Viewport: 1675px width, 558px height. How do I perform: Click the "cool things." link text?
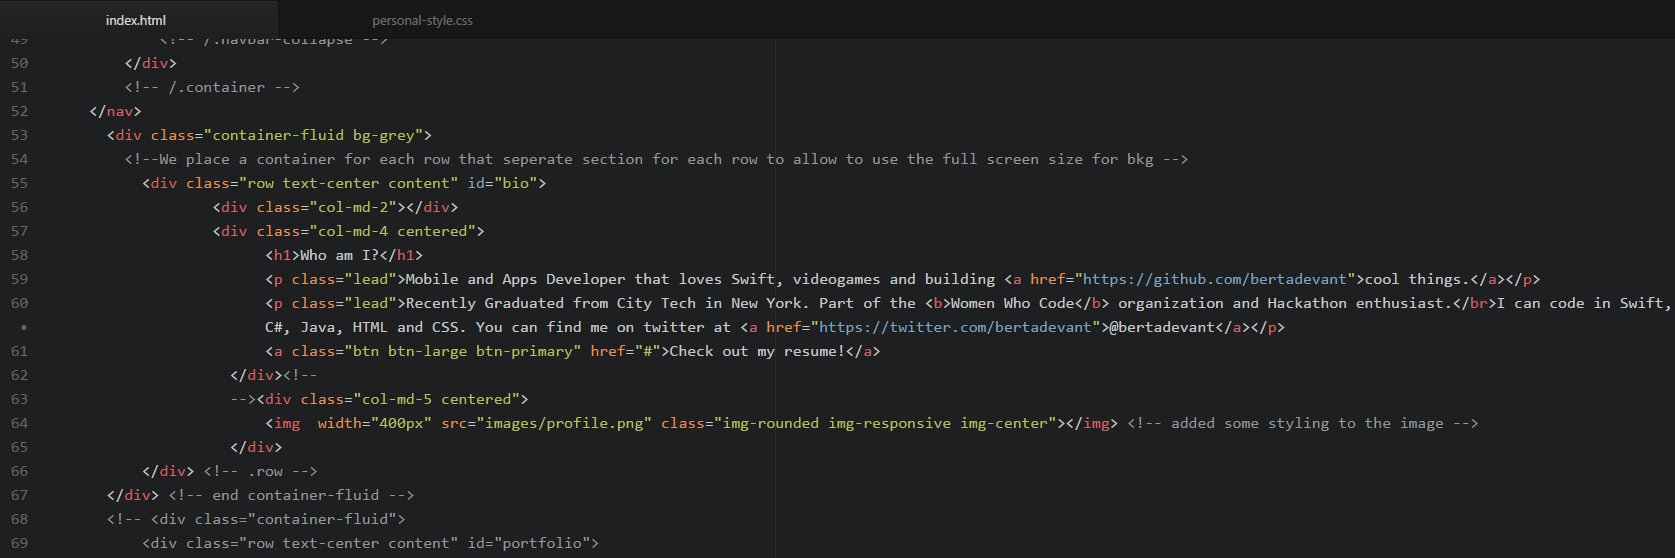tap(1418, 279)
